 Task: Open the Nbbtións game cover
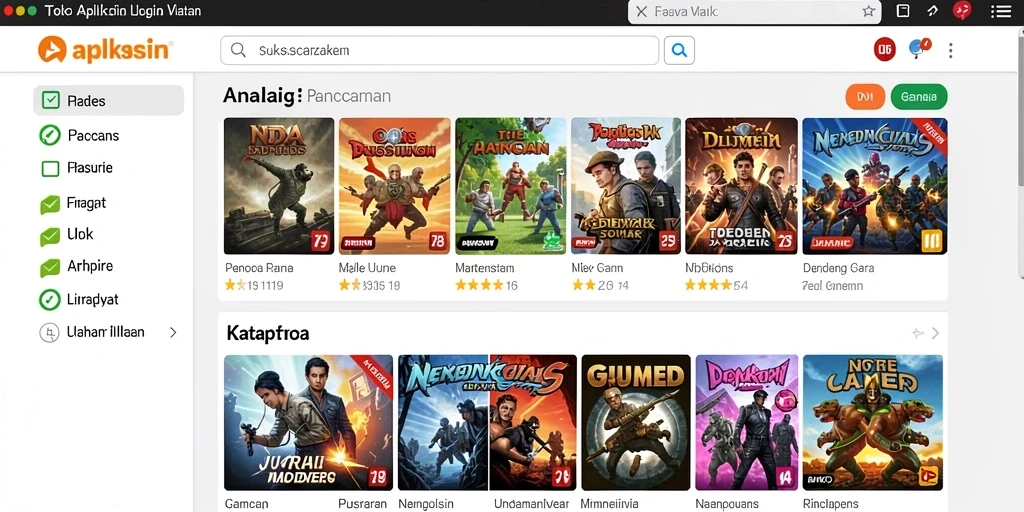point(741,186)
